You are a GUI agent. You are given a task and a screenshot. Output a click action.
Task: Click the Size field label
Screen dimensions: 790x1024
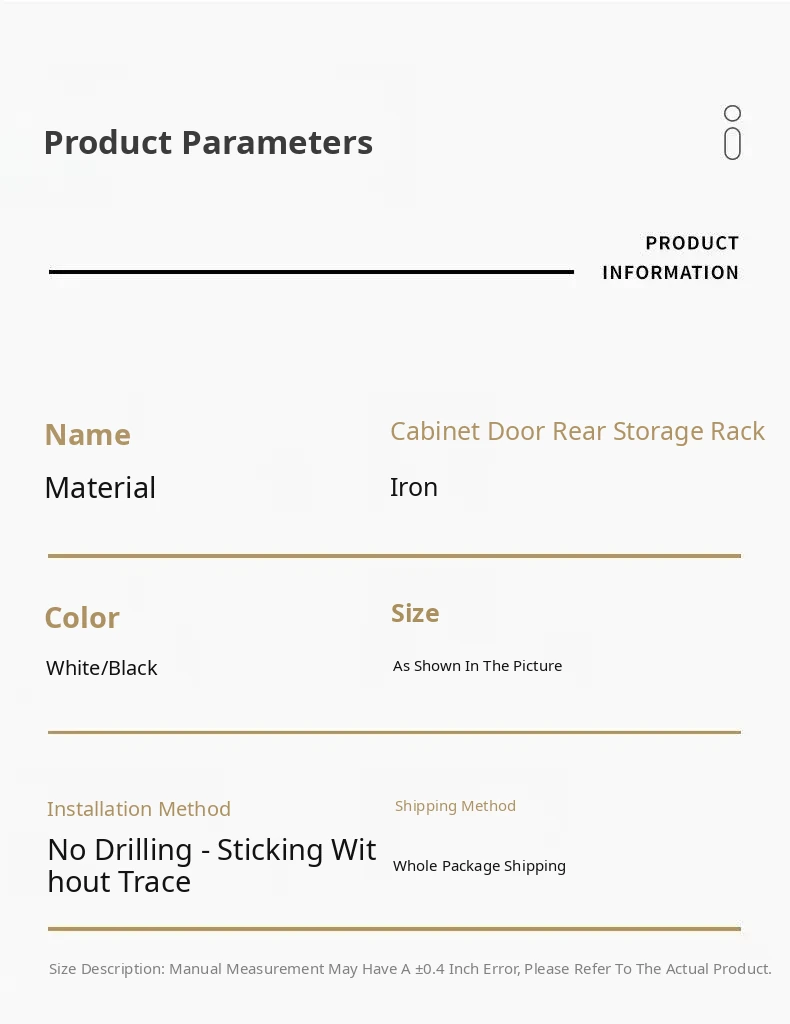tap(415, 613)
